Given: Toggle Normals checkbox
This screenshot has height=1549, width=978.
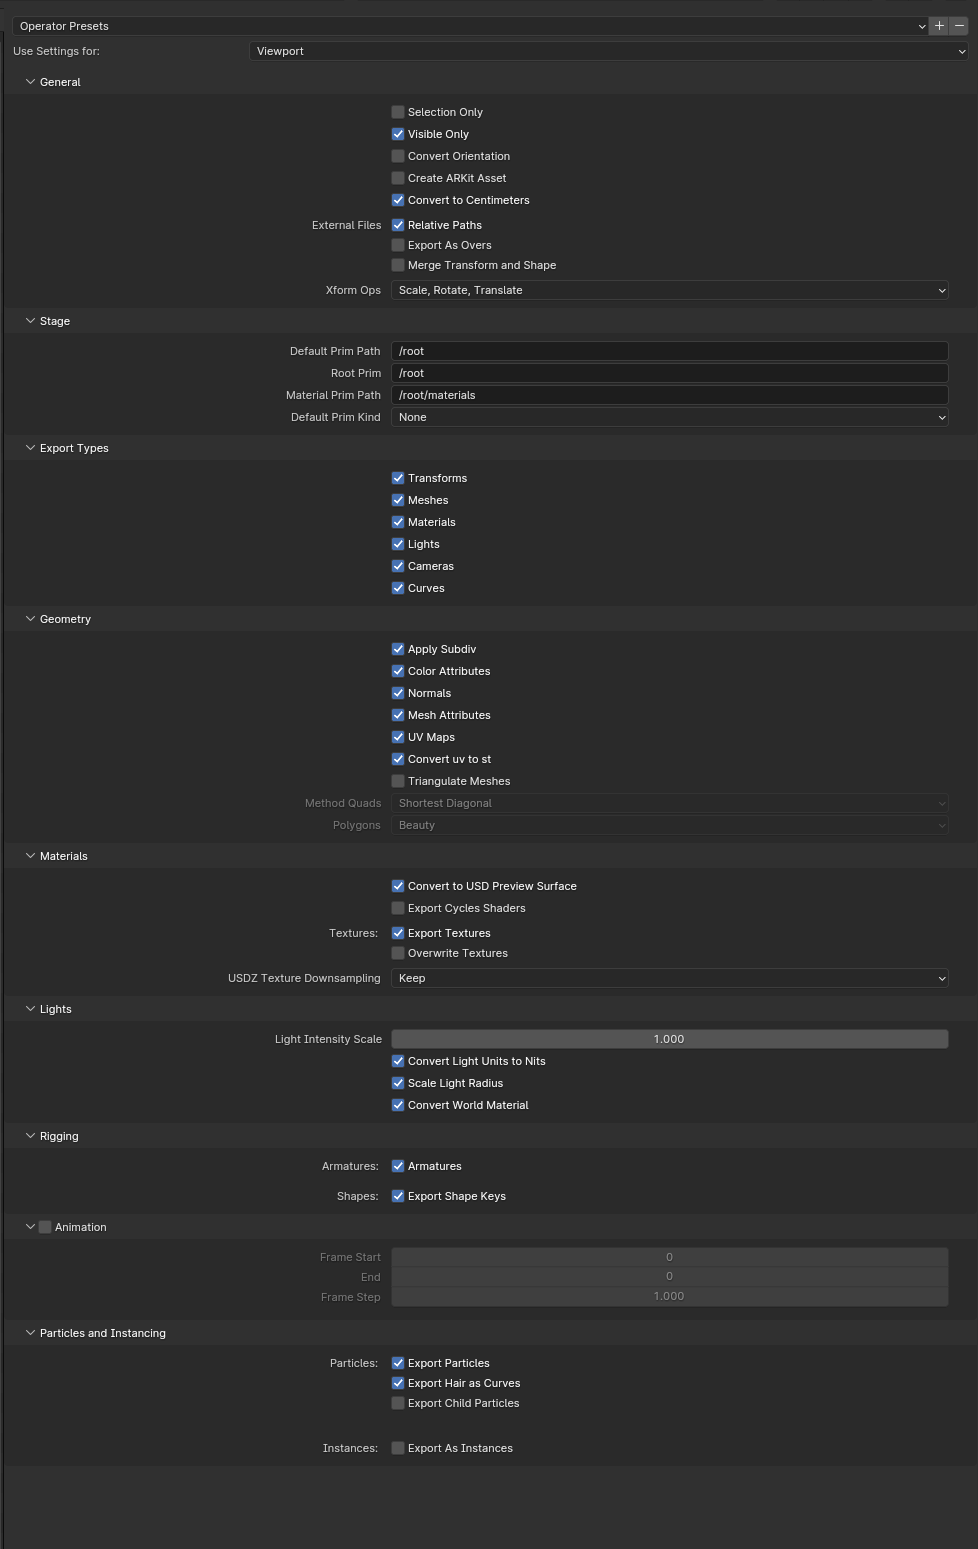Looking at the screenshot, I should click(x=398, y=693).
